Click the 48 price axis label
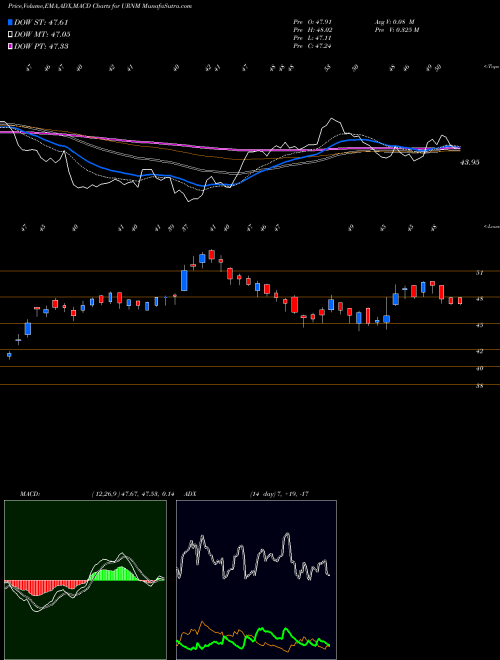 479,299
